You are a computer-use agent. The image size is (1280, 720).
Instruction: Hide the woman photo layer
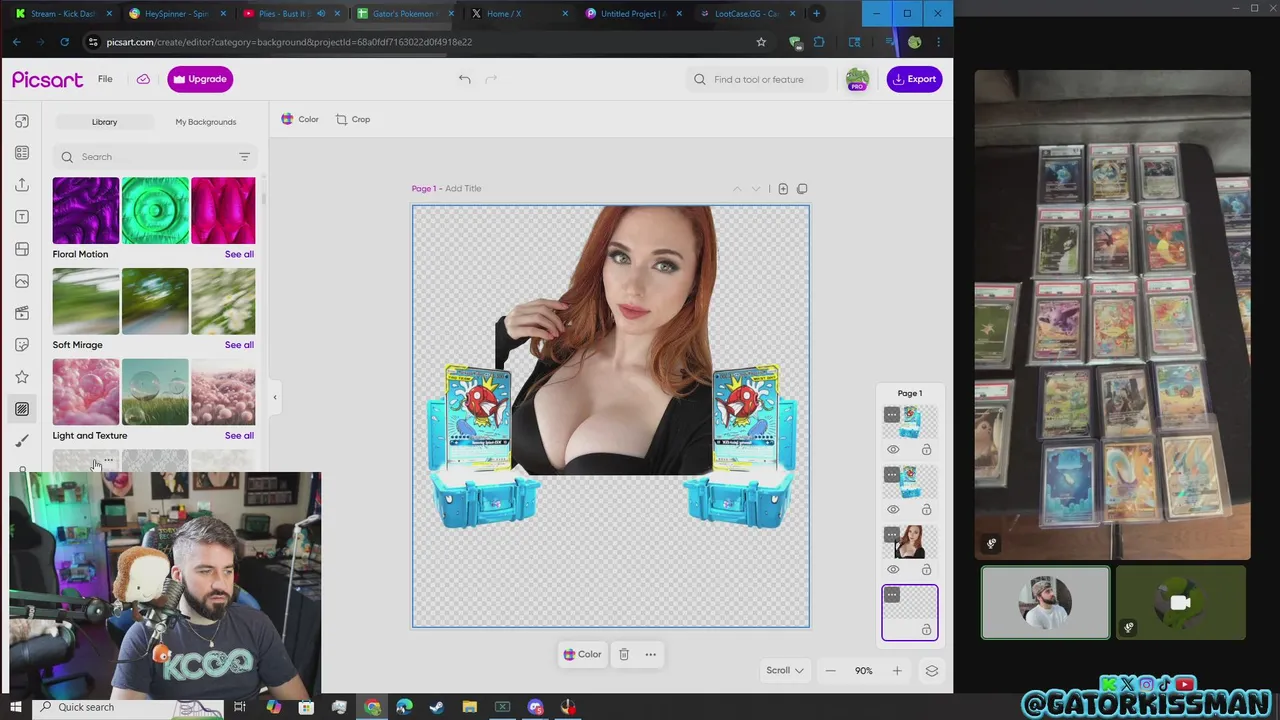tap(893, 570)
